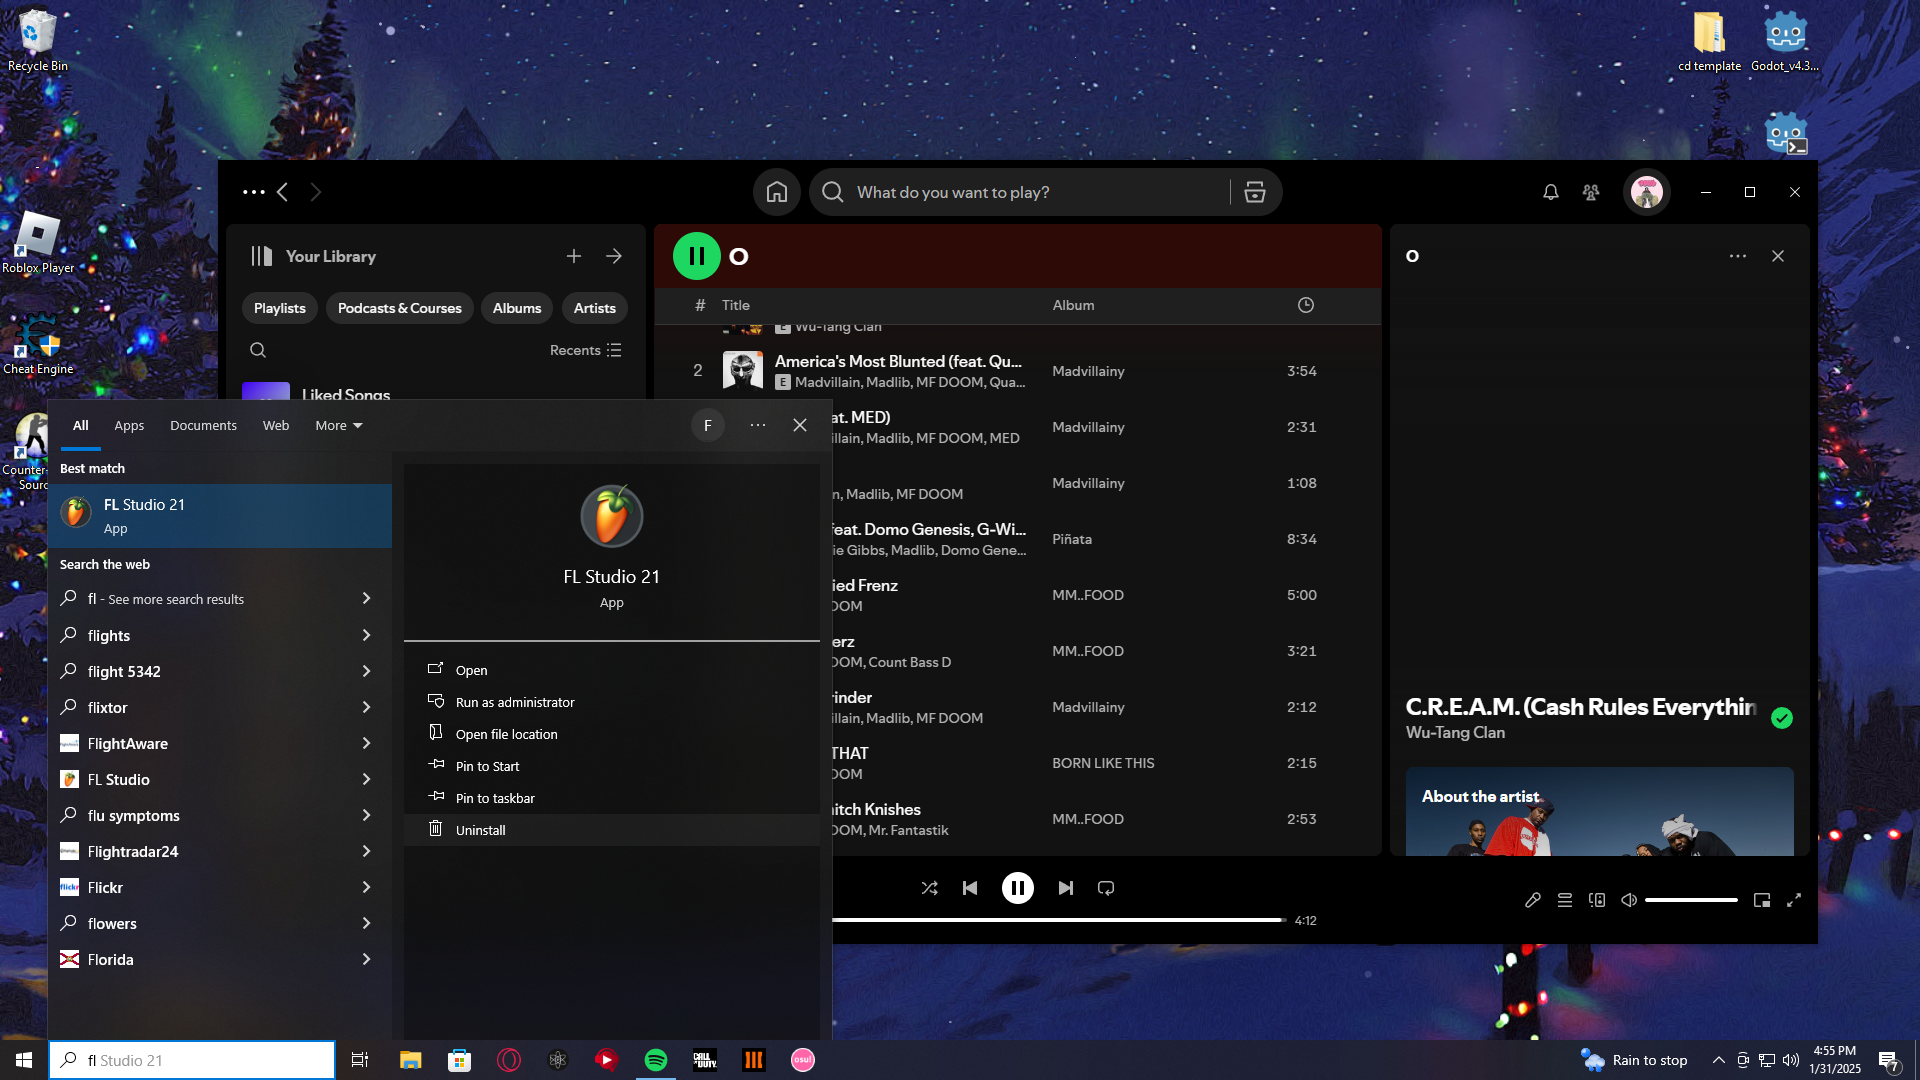Toggle shuffle playback

pos(929,888)
